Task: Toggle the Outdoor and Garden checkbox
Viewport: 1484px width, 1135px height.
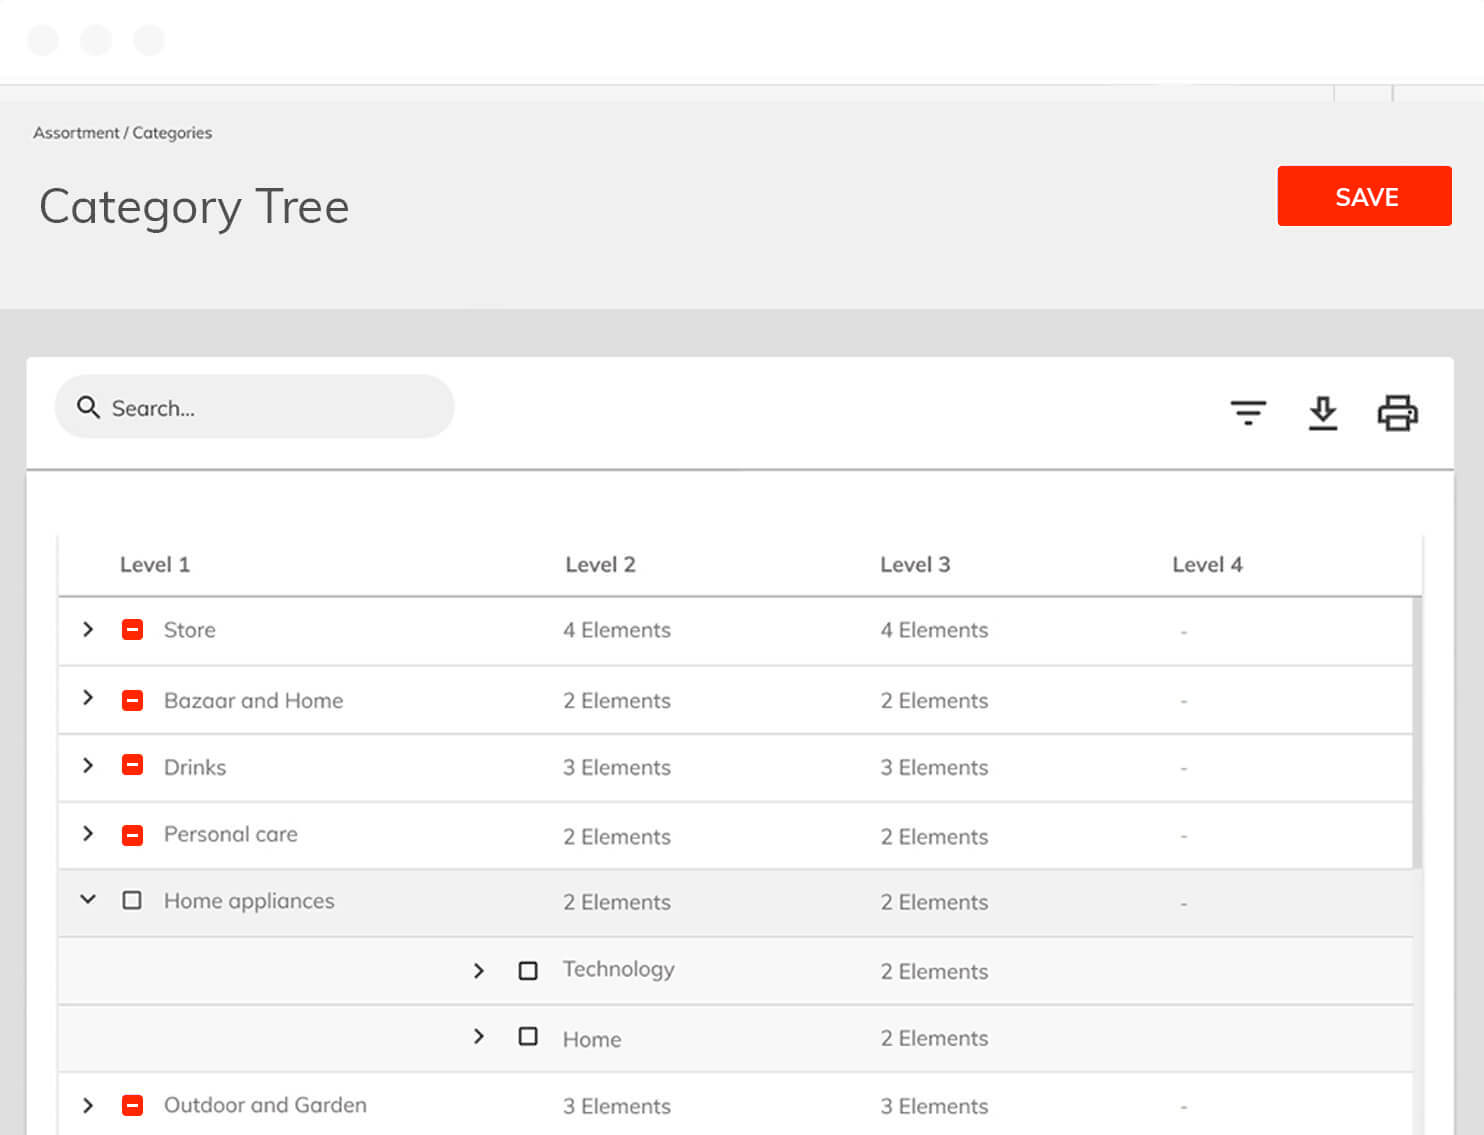Action: point(132,1105)
